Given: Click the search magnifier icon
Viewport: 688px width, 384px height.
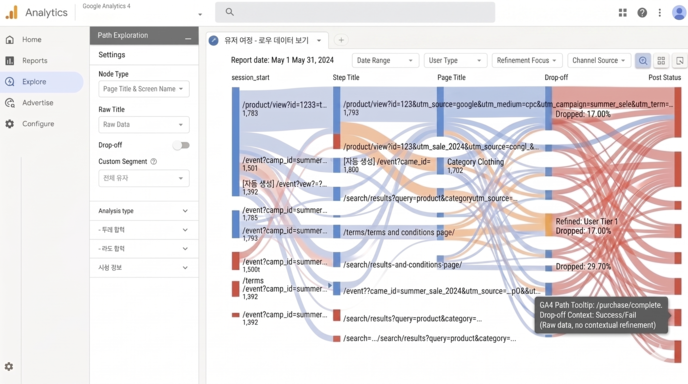Looking at the screenshot, I should pyautogui.click(x=229, y=12).
